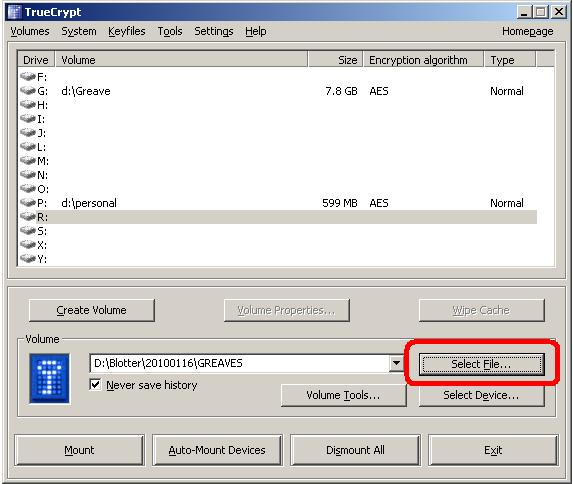This screenshot has height=484, width=573.
Task: Click the TrueCrypt logo icon in Volume section
Action: coord(49,378)
